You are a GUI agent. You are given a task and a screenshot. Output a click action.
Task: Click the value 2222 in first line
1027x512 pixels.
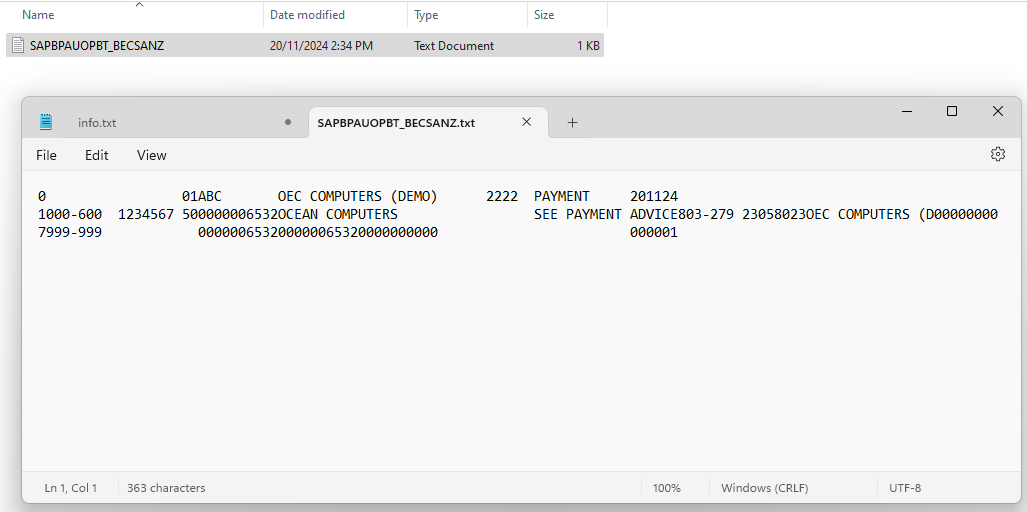click(502, 196)
